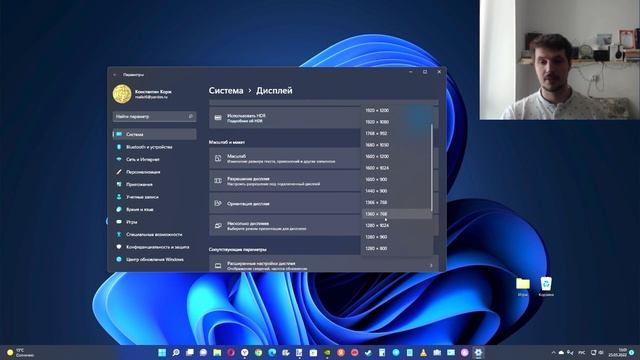Choose the highlighted 1360 × 768 resolution
Image resolution: width=640 pixels, height=360 pixels.
pyautogui.click(x=396, y=214)
